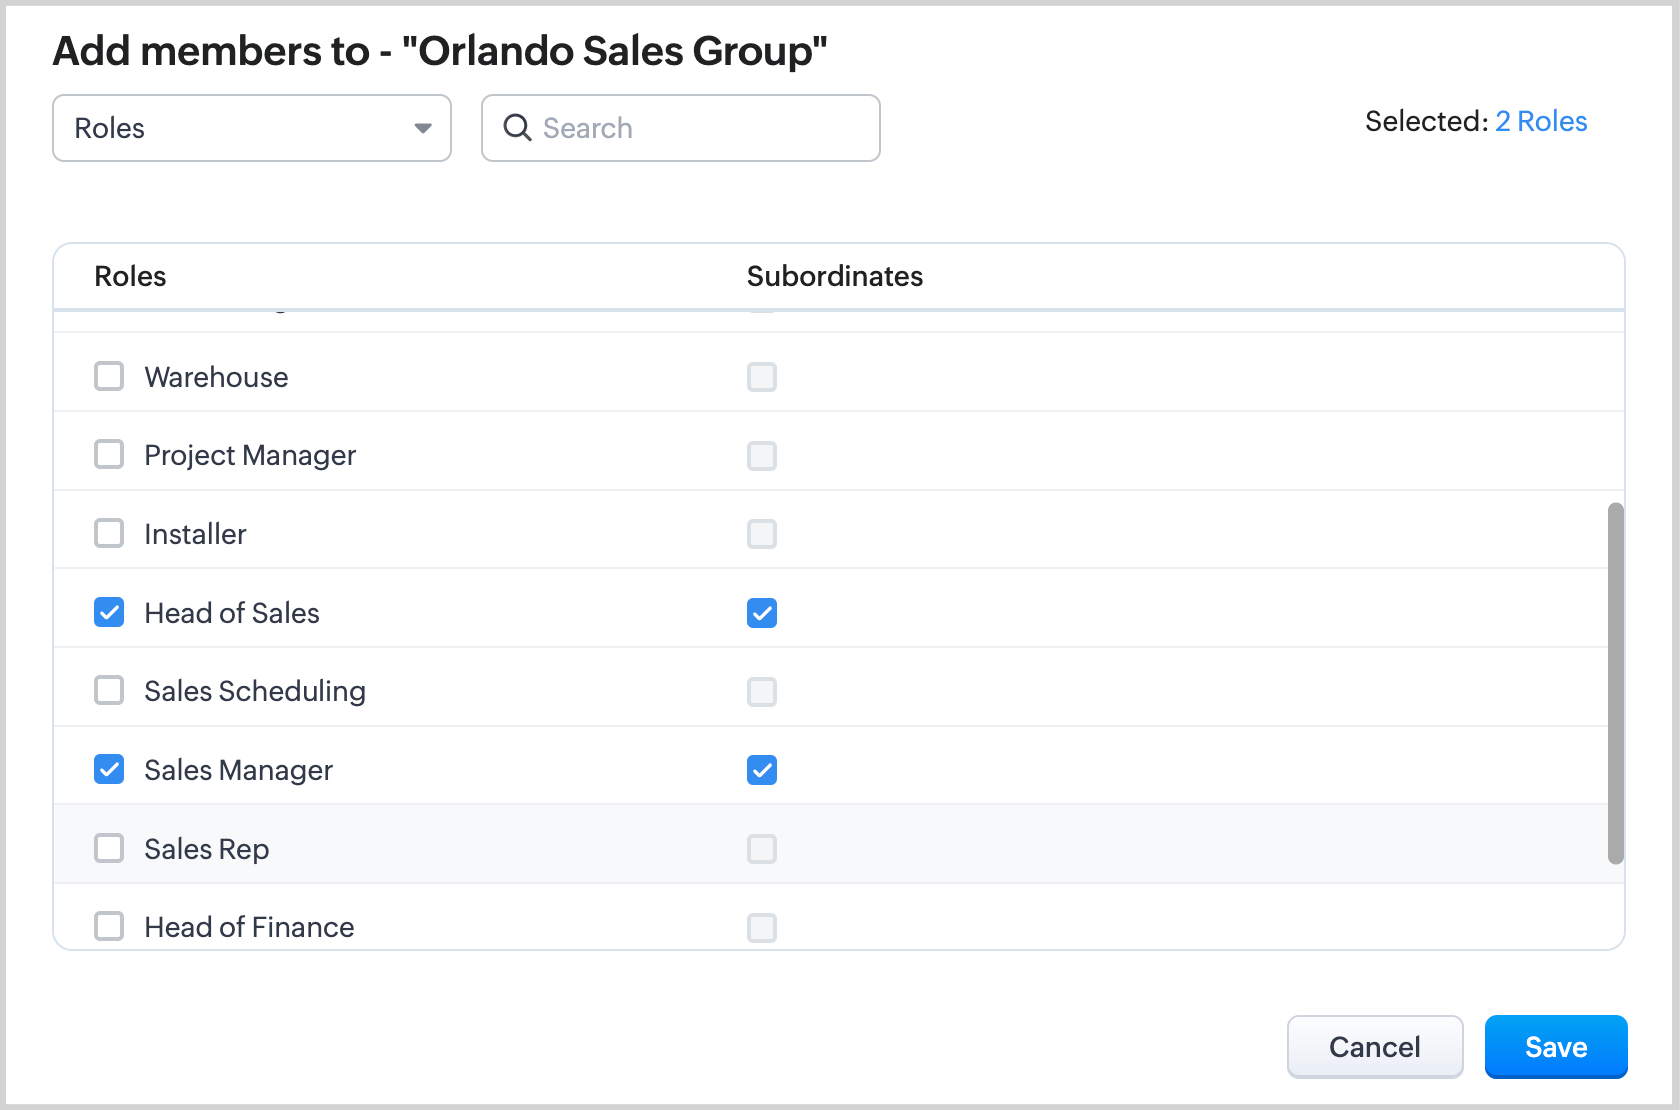Viewport: 1680px width, 1110px height.
Task: Select the Head of Finance checkbox
Action: (109, 926)
